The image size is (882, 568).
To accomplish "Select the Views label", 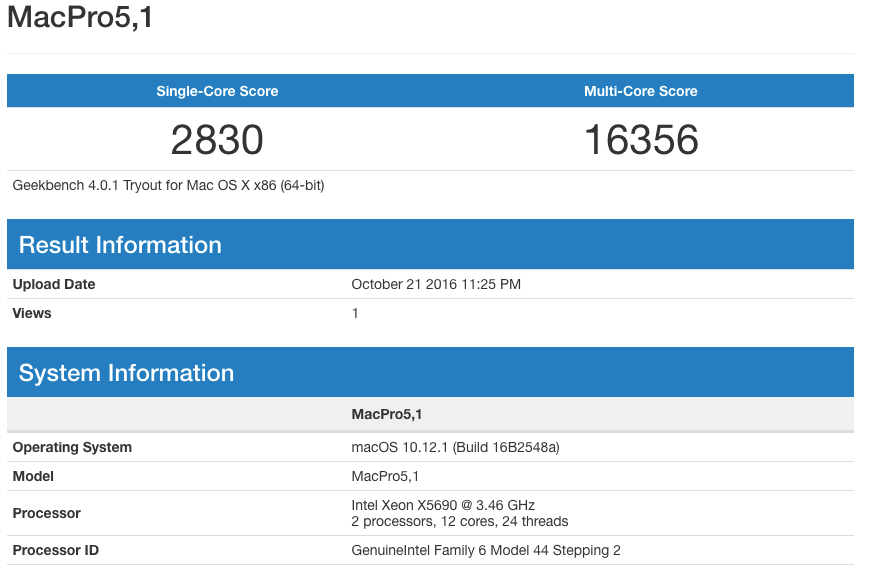I will coord(32,313).
